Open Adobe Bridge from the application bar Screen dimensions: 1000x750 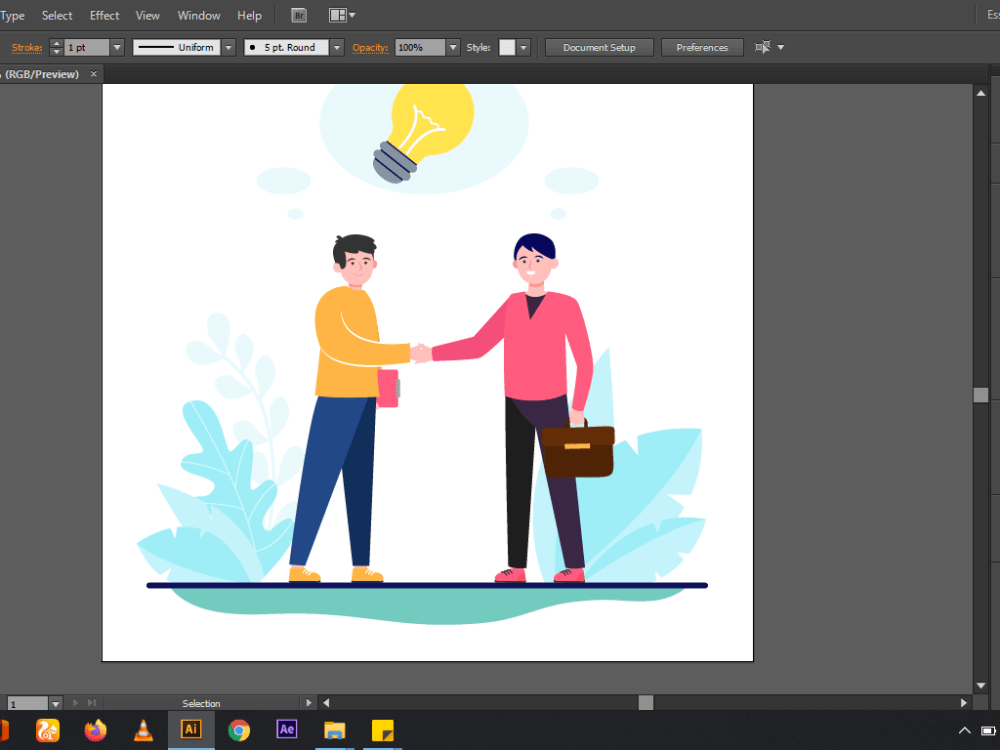click(x=298, y=15)
